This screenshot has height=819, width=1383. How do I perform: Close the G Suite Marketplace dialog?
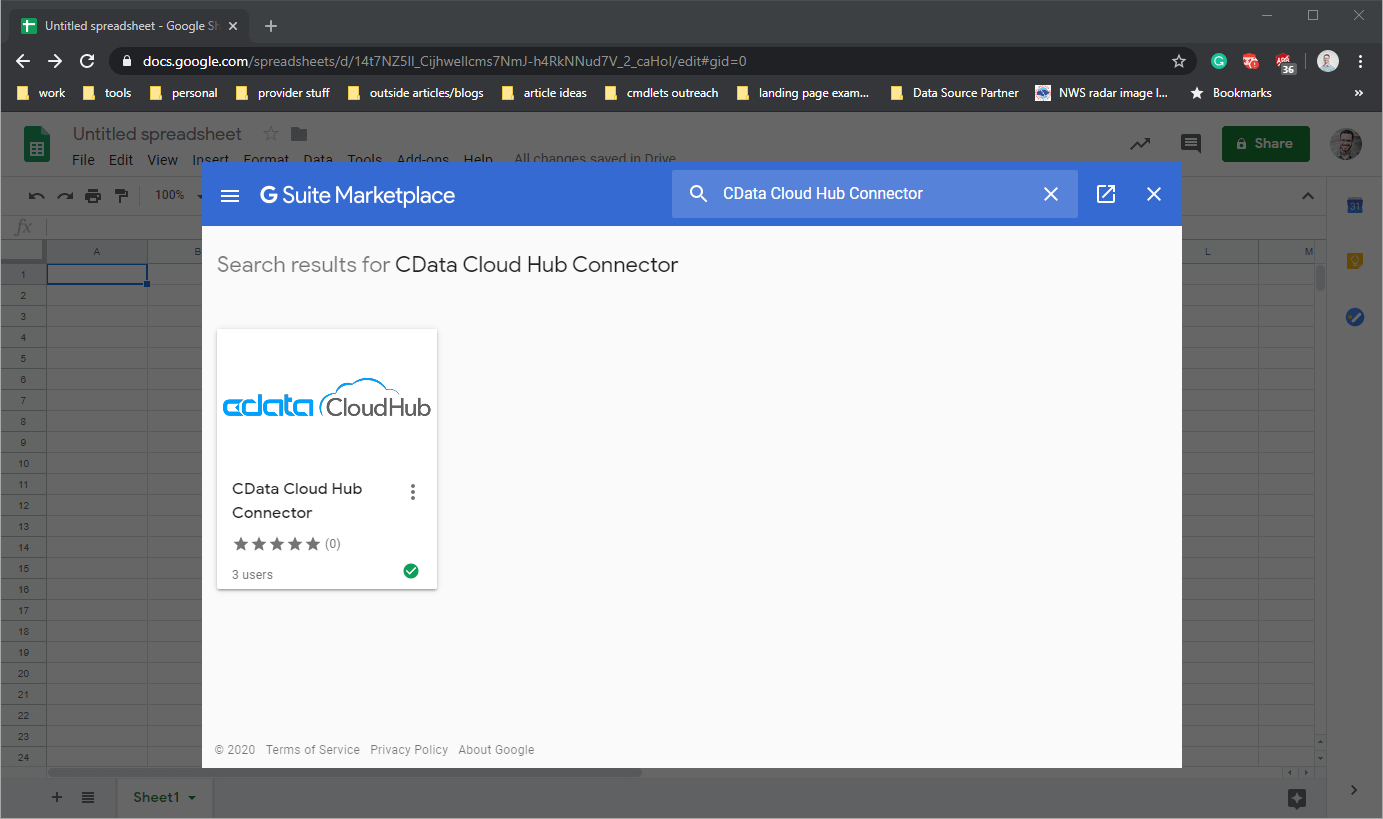pos(1153,194)
